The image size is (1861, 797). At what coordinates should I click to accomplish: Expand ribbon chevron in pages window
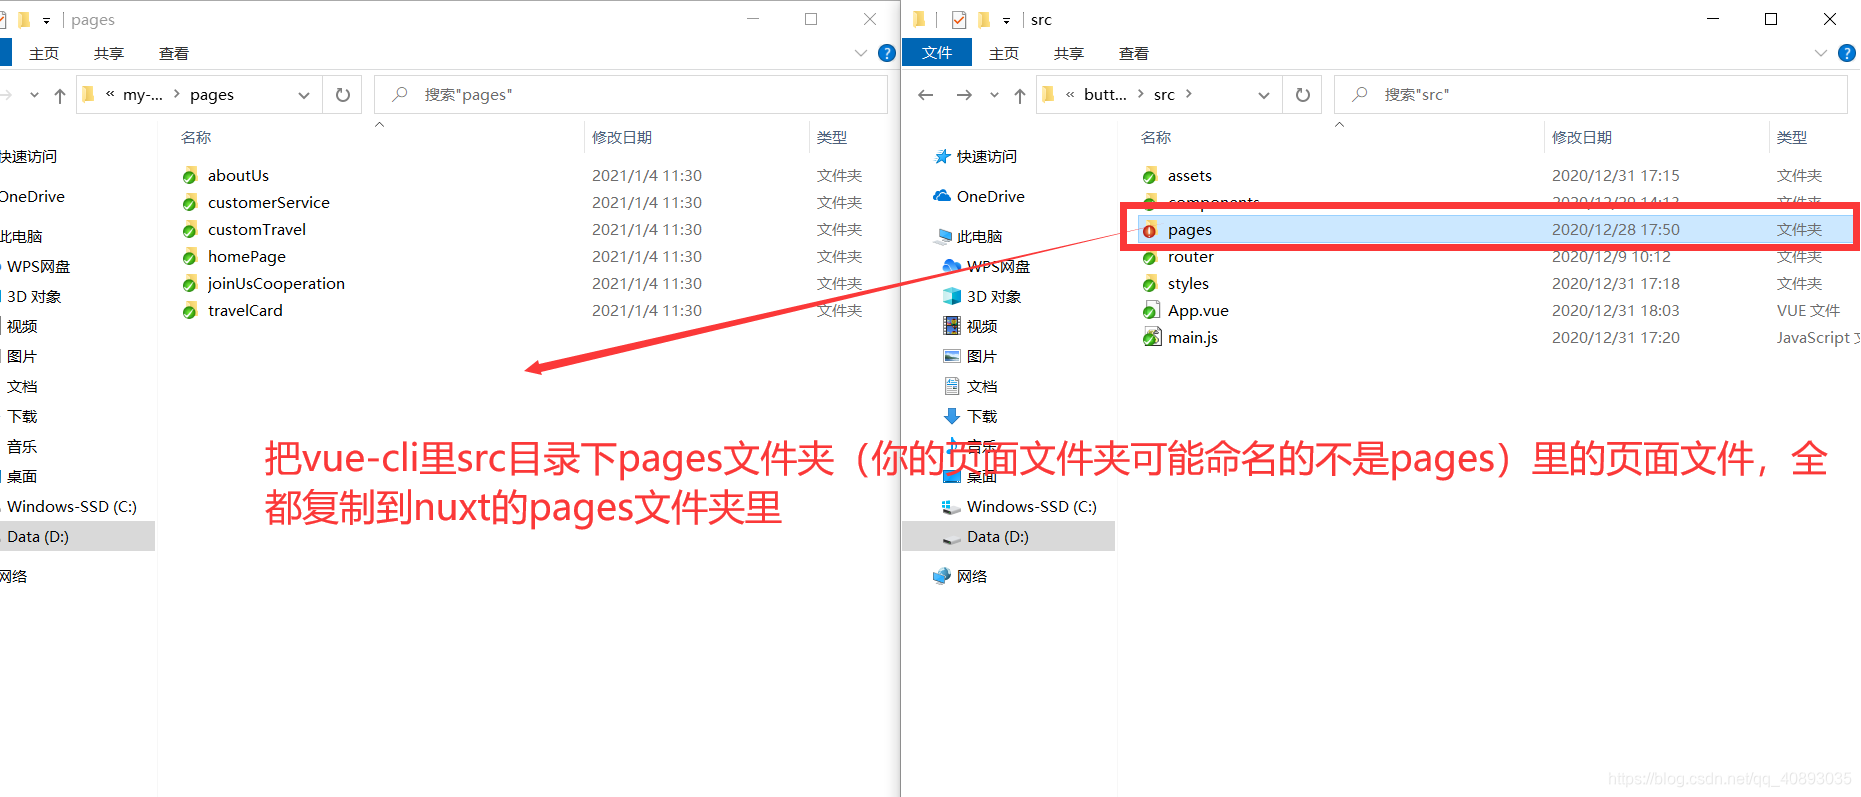861,53
